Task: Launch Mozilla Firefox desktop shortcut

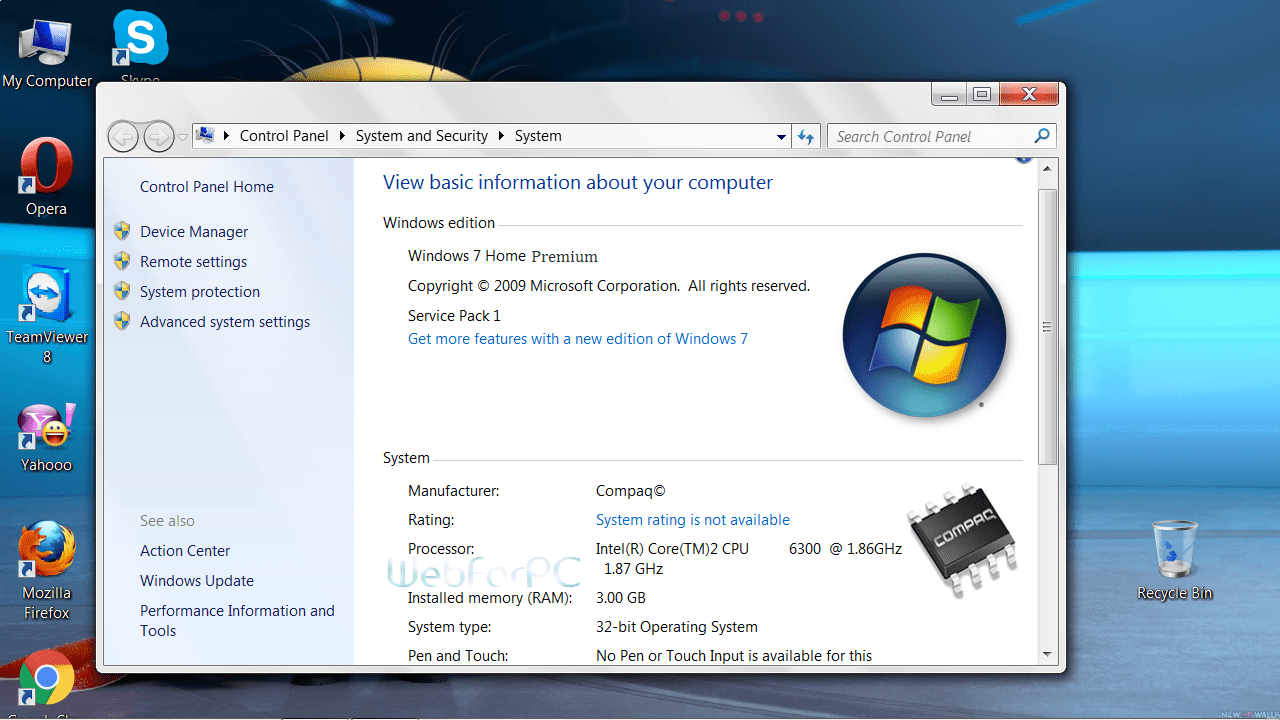Action: (46, 571)
